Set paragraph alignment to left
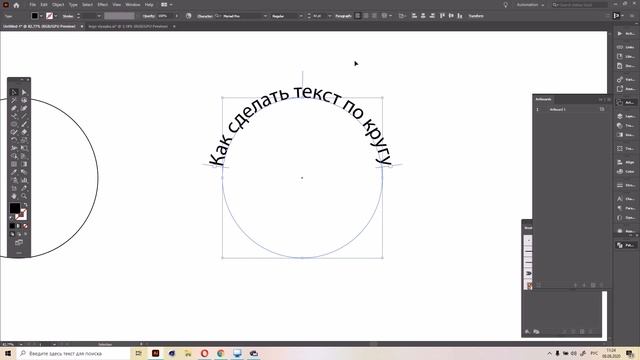The width and height of the screenshot is (640, 360). 358,16
